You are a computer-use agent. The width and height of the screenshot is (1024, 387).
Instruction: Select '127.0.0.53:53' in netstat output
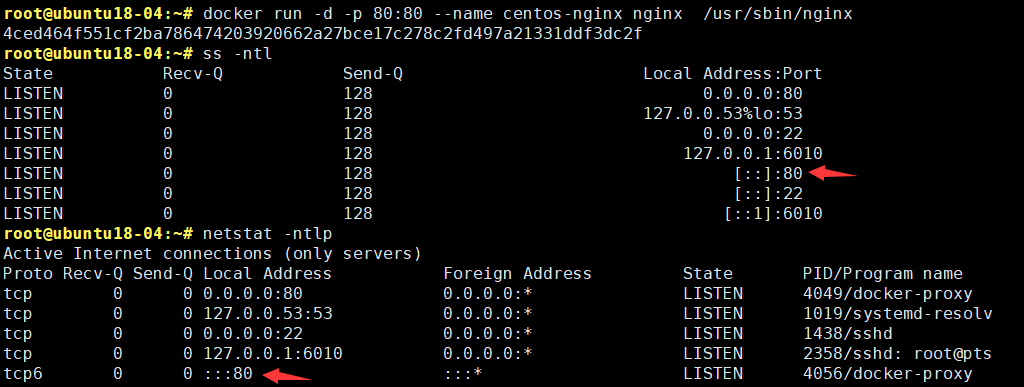[x=268, y=313]
